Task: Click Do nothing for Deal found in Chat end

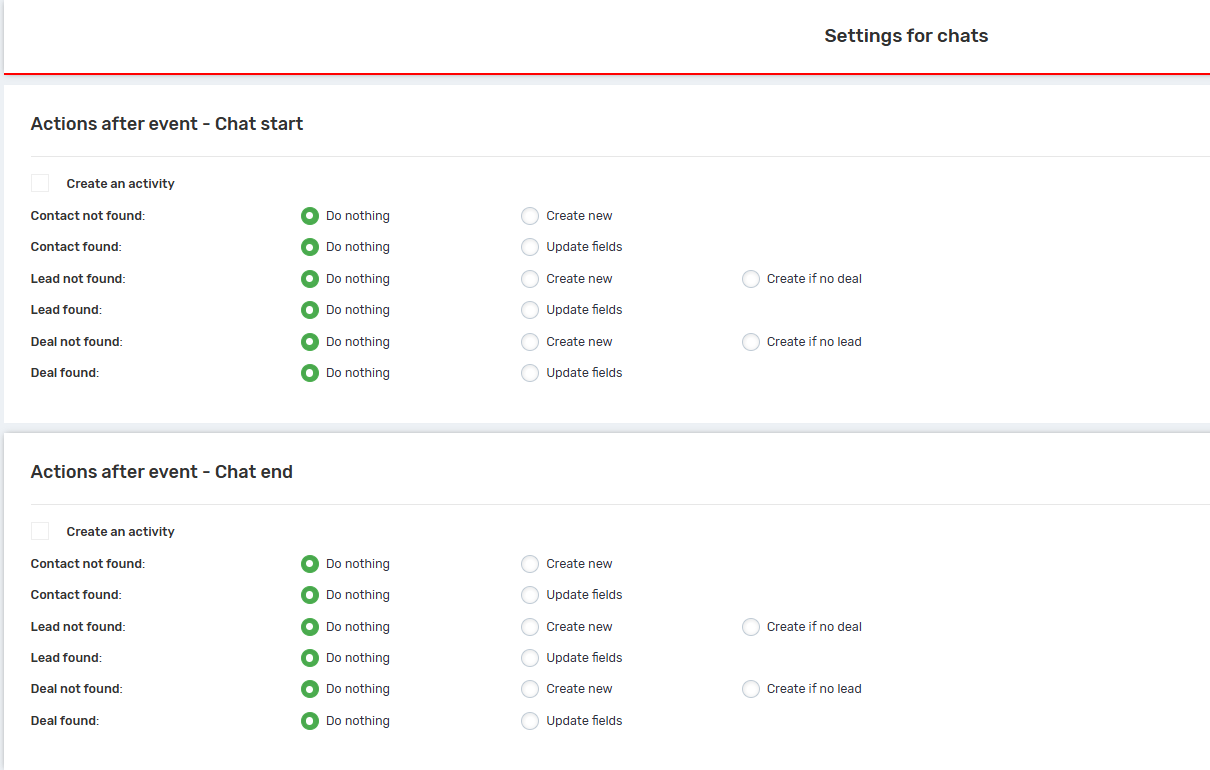Action: 310,721
